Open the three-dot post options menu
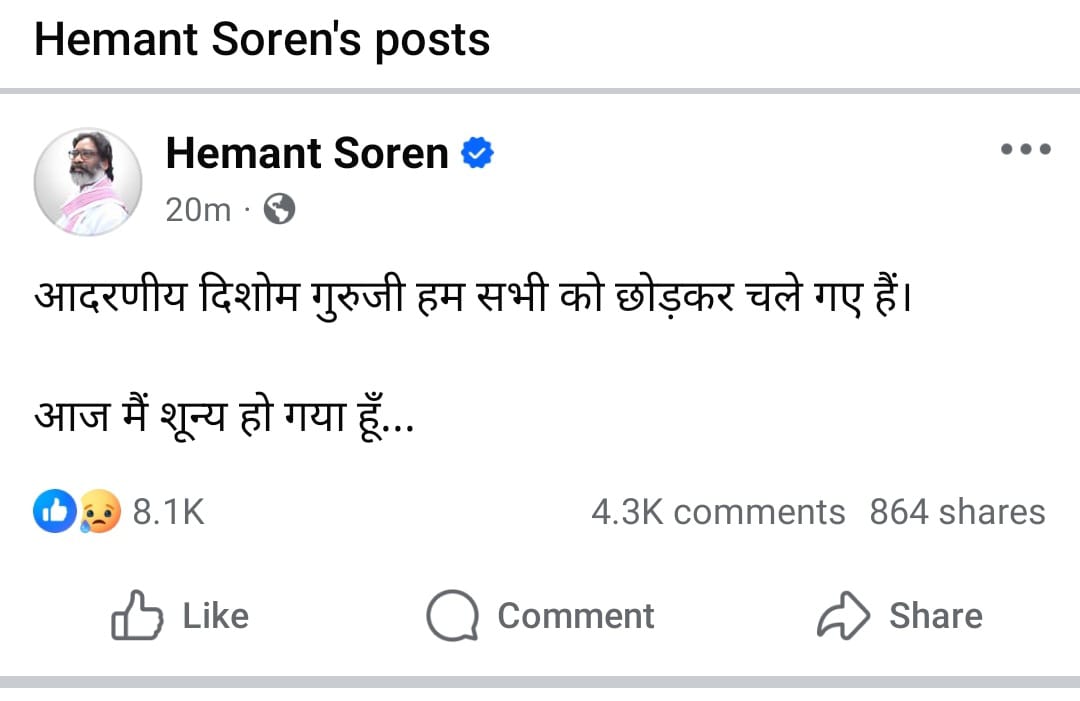Image resolution: width=1080 pixels, height=701 pixels. [x=1025, y=151]
